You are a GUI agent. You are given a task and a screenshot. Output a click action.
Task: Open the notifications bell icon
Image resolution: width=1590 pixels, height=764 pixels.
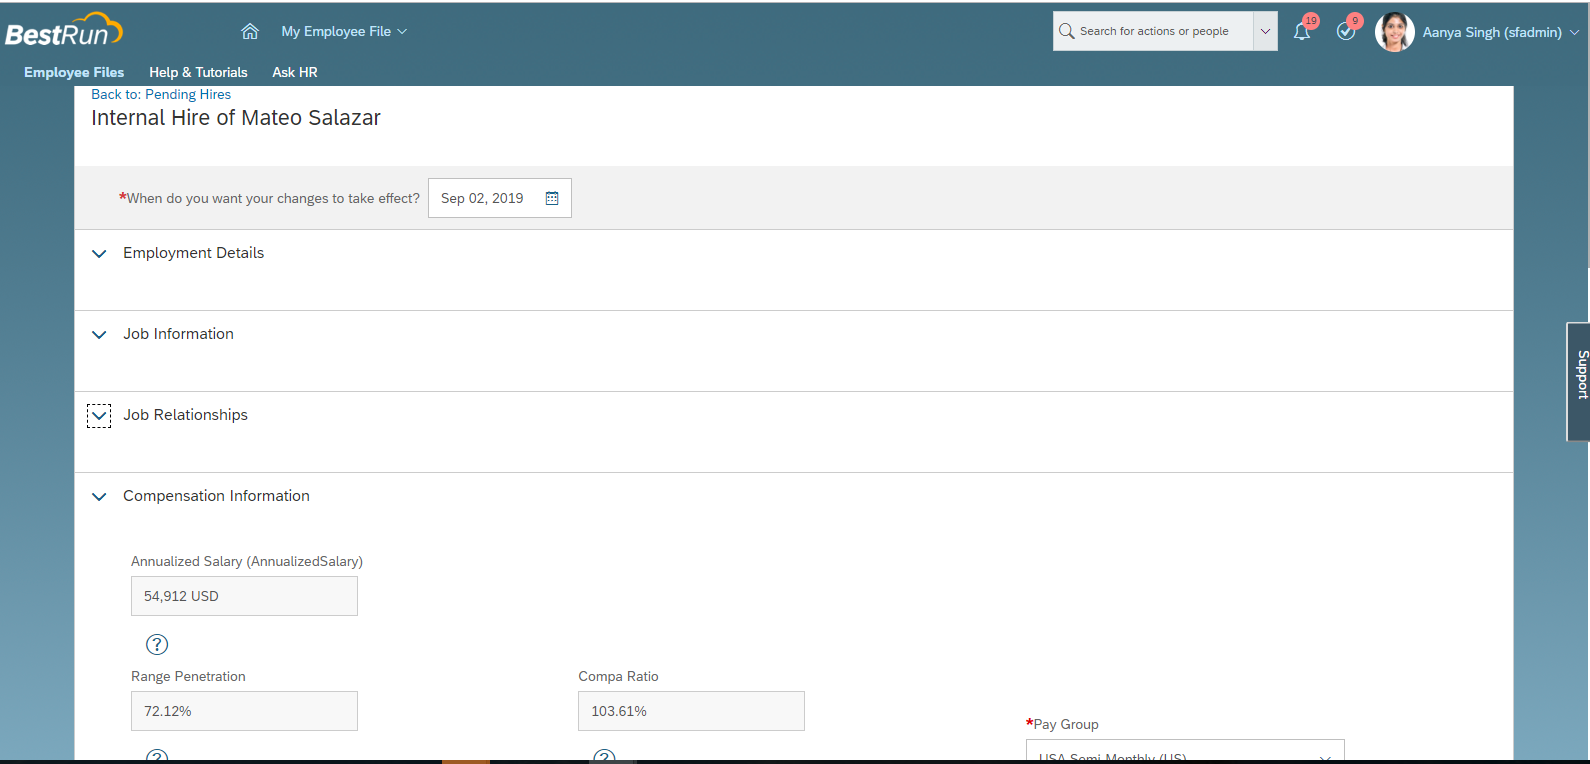coord(1302,31)
